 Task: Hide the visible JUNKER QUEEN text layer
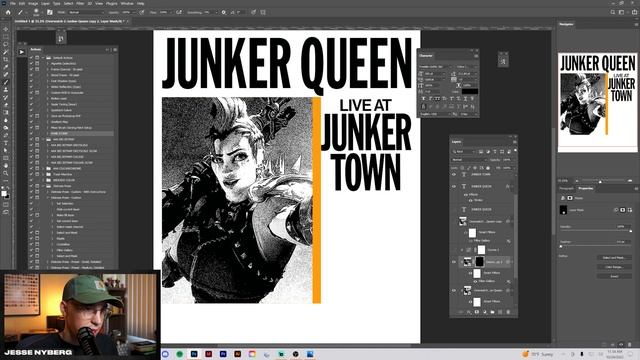click(454, 186)
